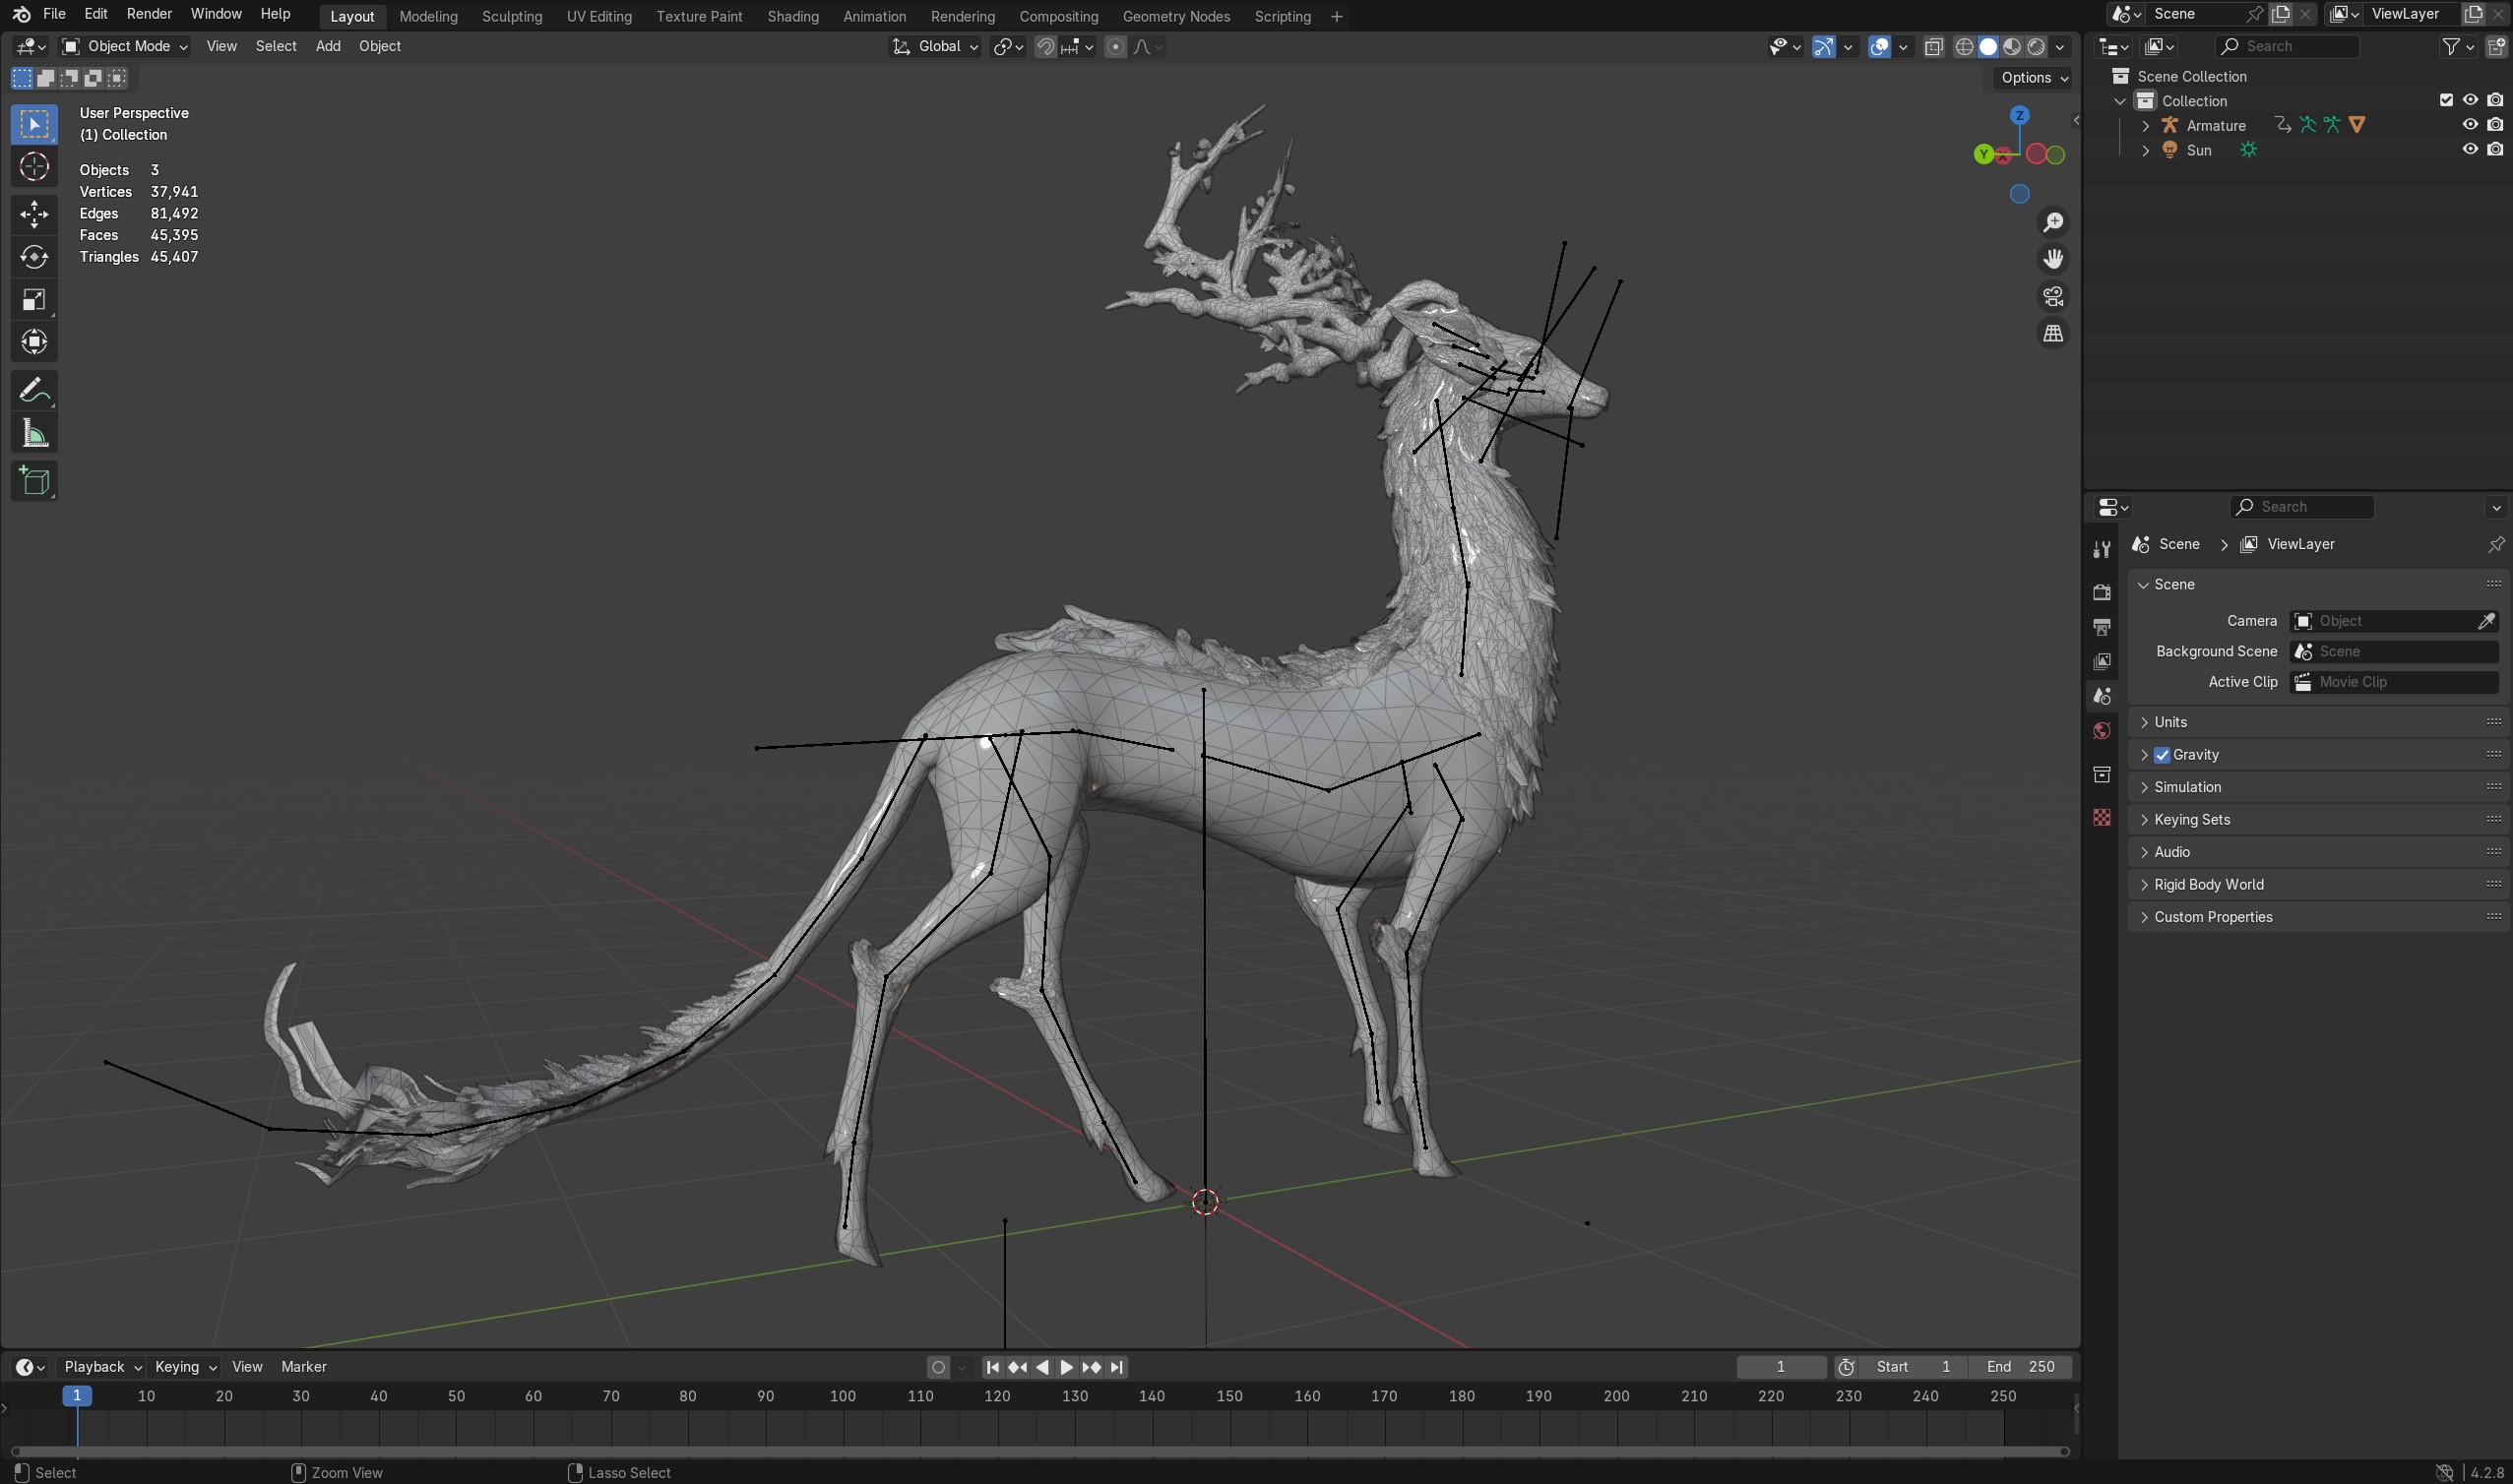Viewport: 2513px width, 1484px height.
Task: Expand the Units panel
Action: coord(2170,722)
